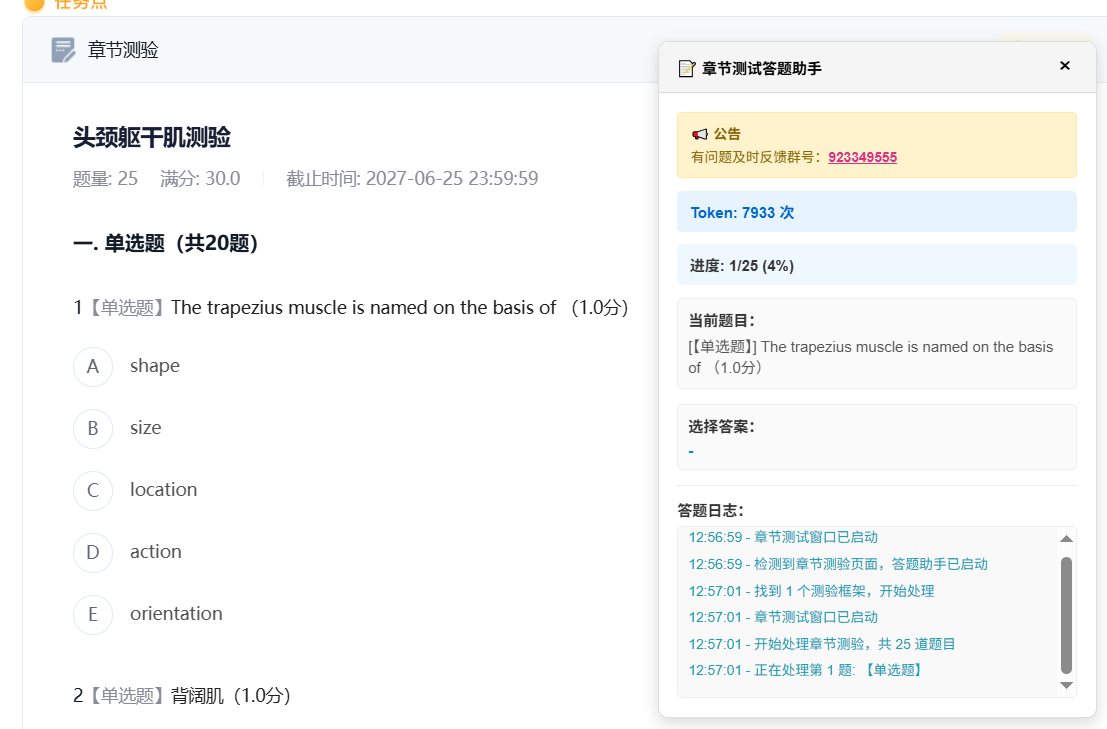This screenshot has height=729, width=1107.
Task: Click the Token: 7933 次 bar
Action: coord(876,212)
